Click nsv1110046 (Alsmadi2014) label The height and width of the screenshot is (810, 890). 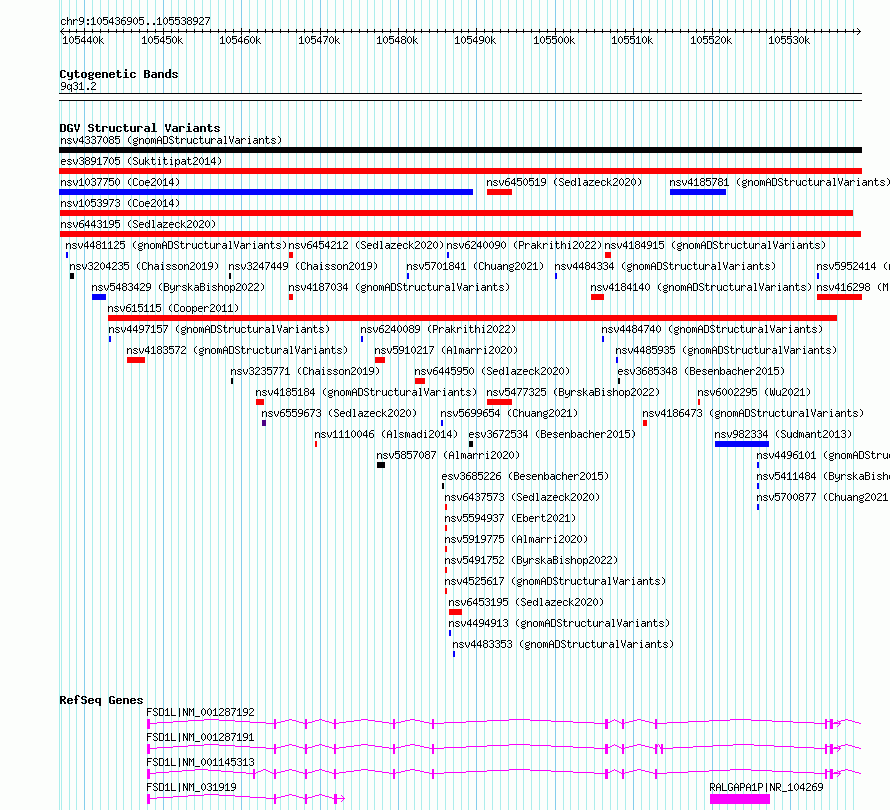[386, 434]
